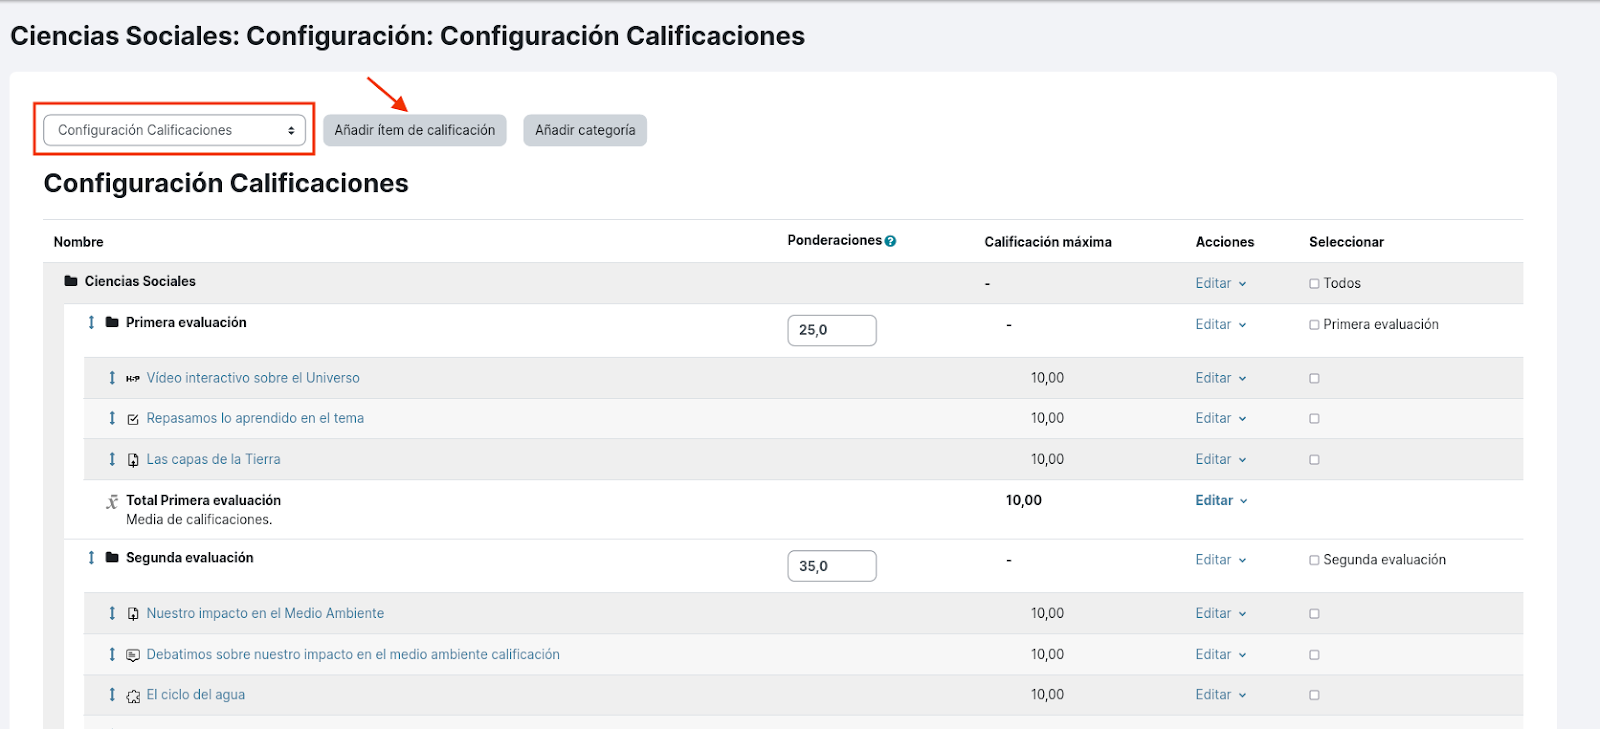Open Editar menu for Las capas de la Tierra
Screen dimensions: 1600x729
(1221, 459)
